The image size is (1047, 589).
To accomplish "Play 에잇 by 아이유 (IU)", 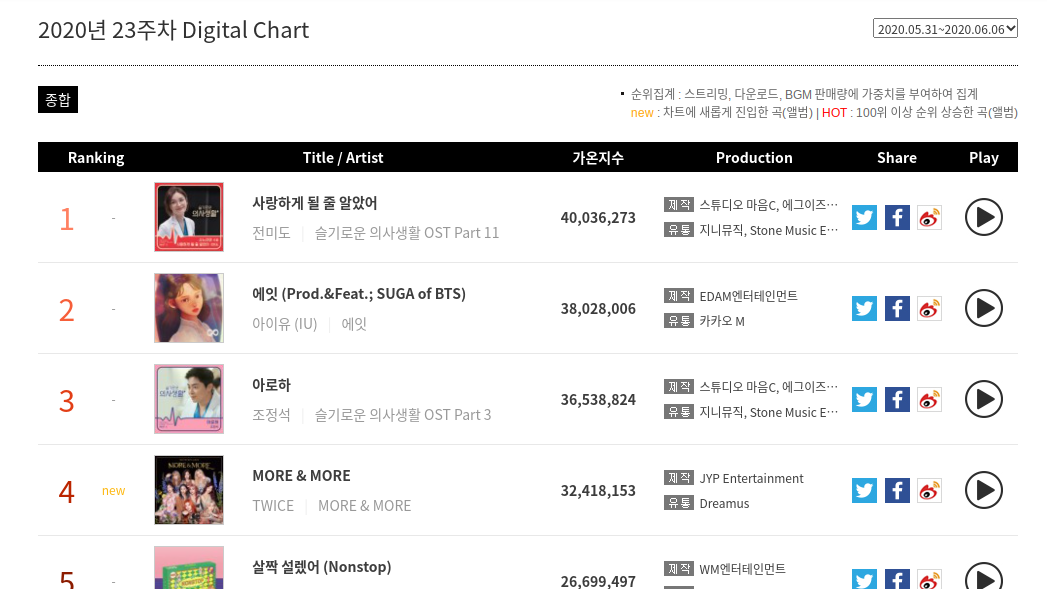I will tap(984, 309).
